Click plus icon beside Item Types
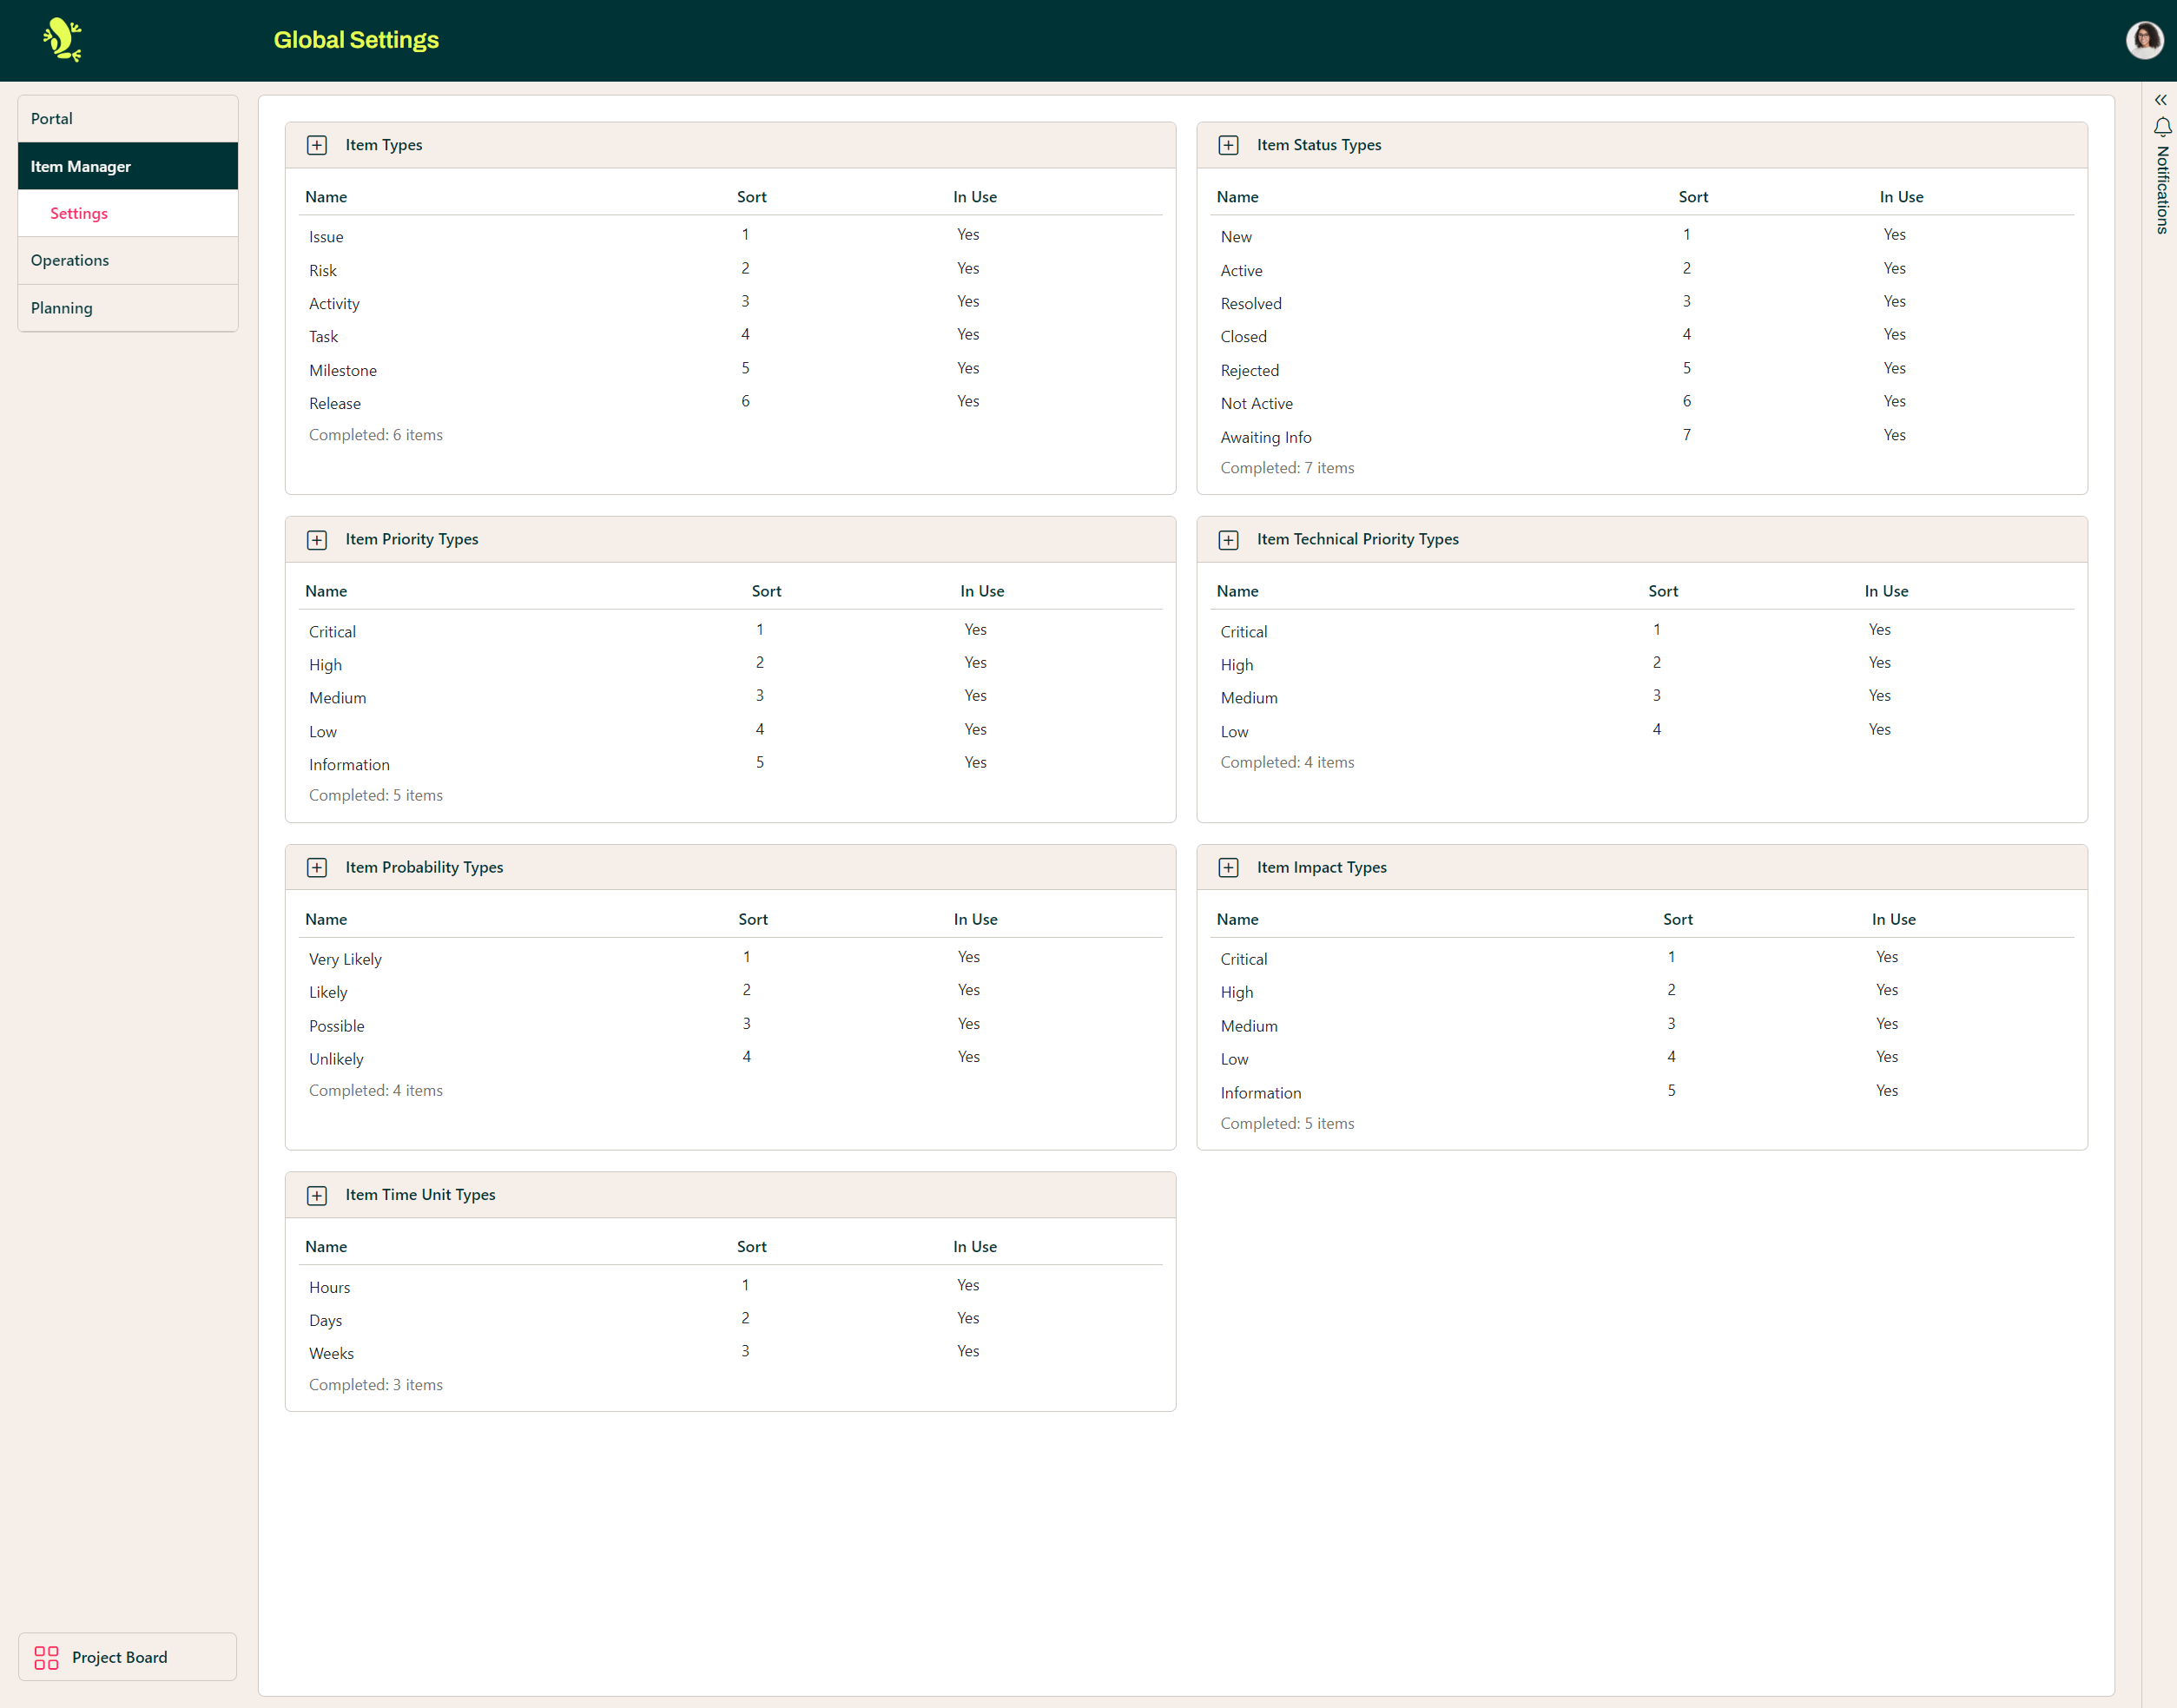2177x1708 pixels. click(x=317, y=145)
